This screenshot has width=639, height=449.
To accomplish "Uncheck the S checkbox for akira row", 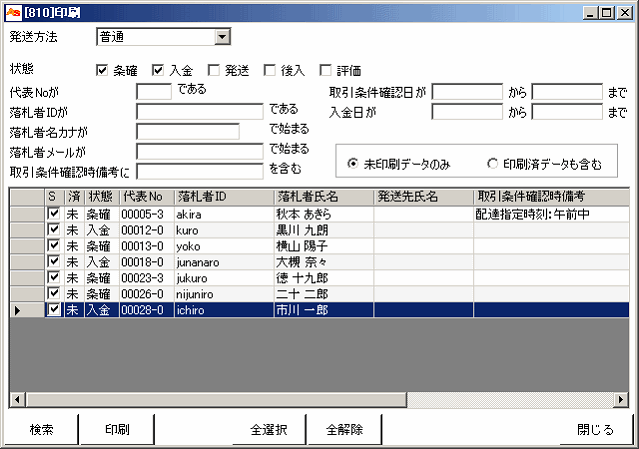I will (54, 213).
